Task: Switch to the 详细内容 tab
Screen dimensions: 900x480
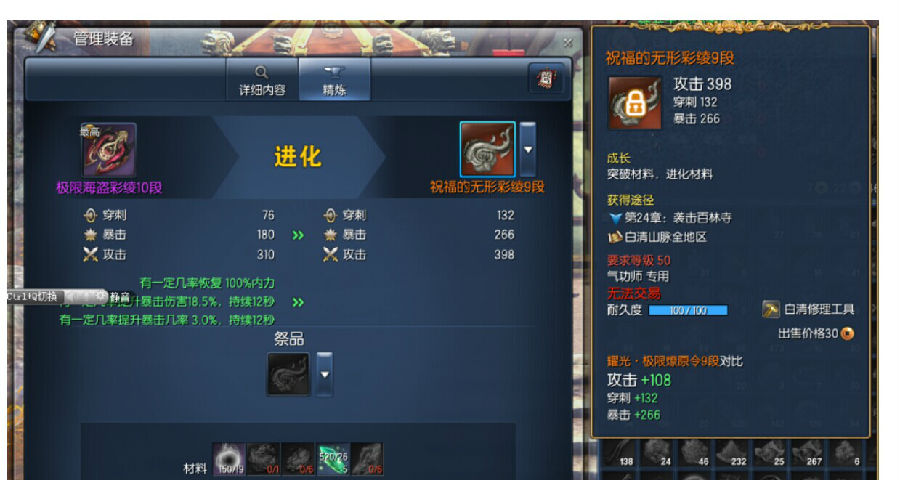Action: pos(262,80)
